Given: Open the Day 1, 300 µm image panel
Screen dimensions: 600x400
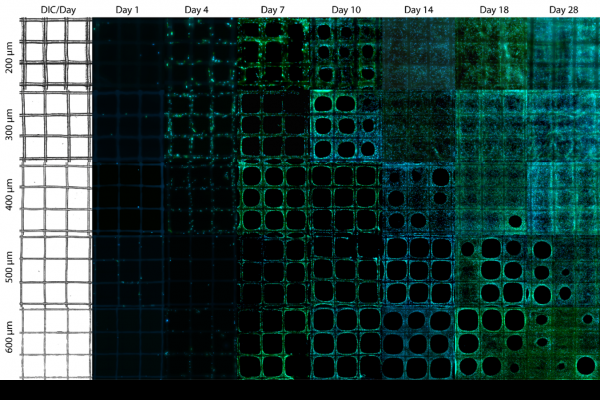Looking at the screenshot, I should tap(128, 125).
